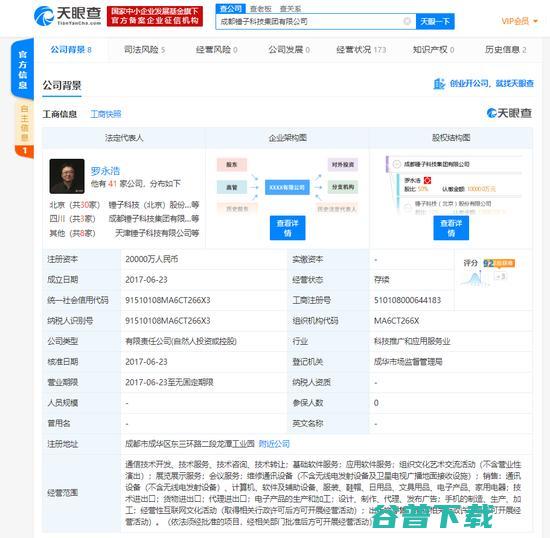Collapse 成都锤子科技集团有限公司 equity tree node
Image resolution: width=550 pixels, height=538 pixels.
(397, 164)
